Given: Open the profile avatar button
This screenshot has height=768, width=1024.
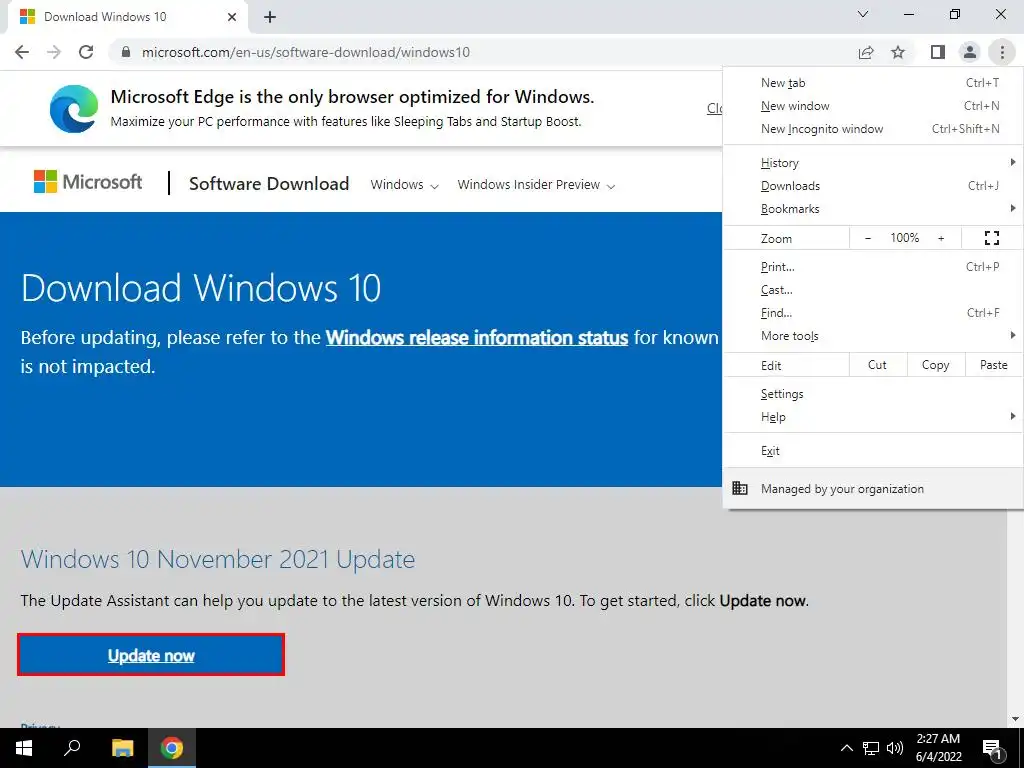Looking at the screenshot, I should (970, 52).
